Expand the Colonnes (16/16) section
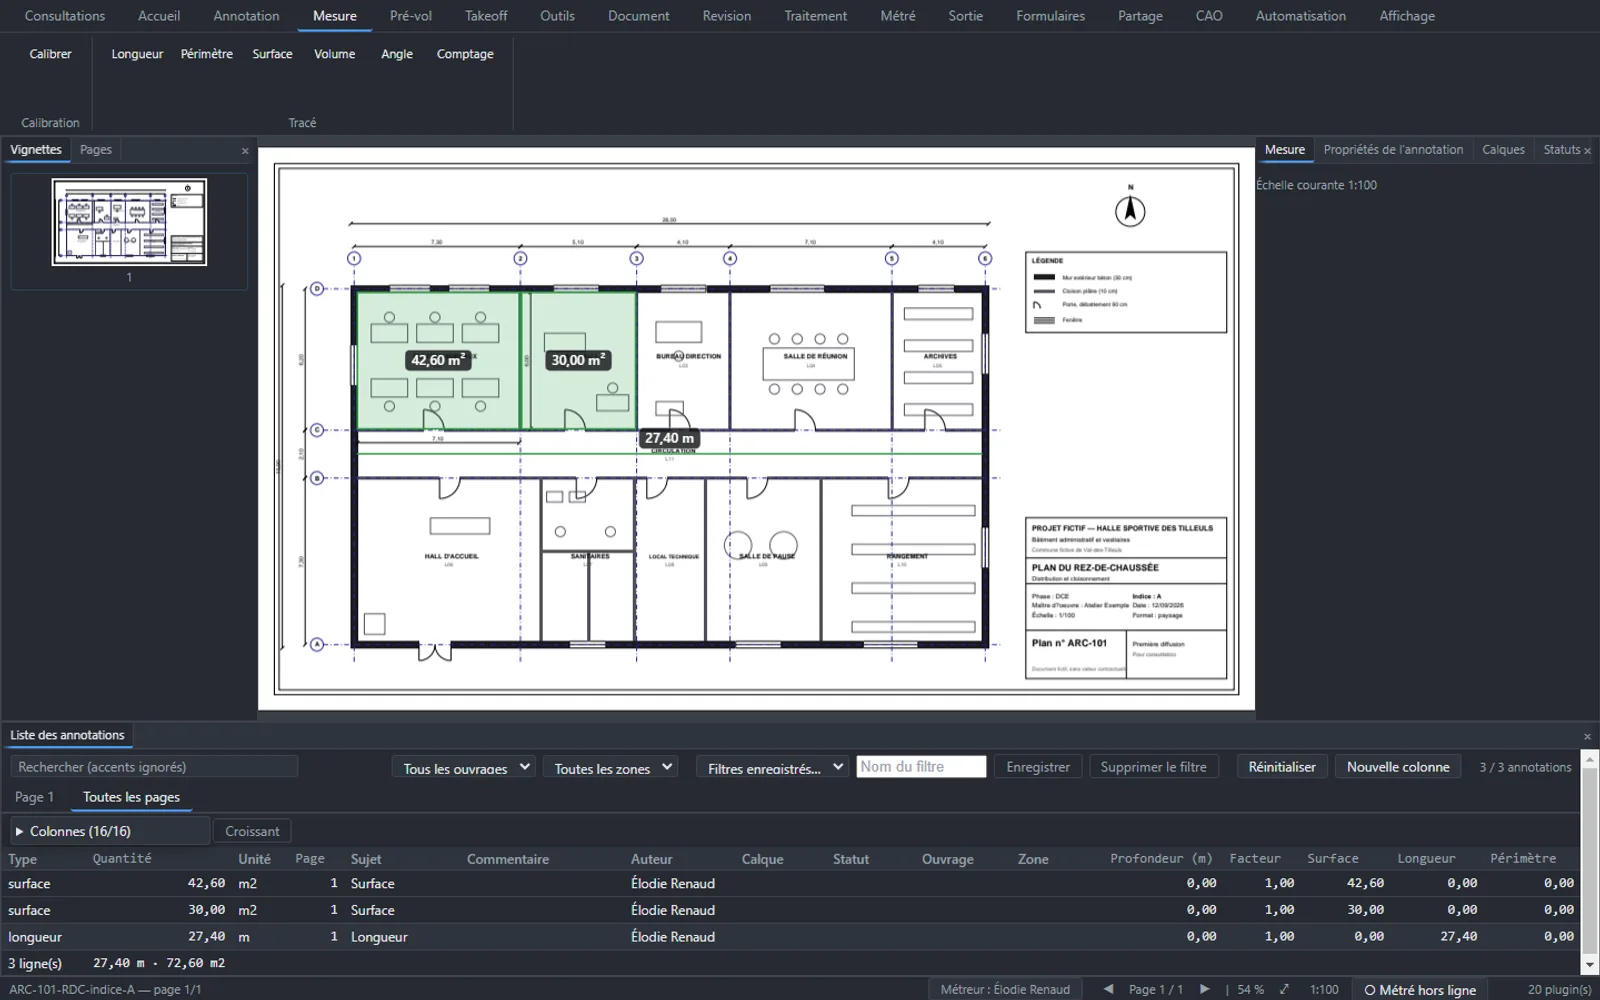Screen dimensions: 1600x1000 click(110, 831)
